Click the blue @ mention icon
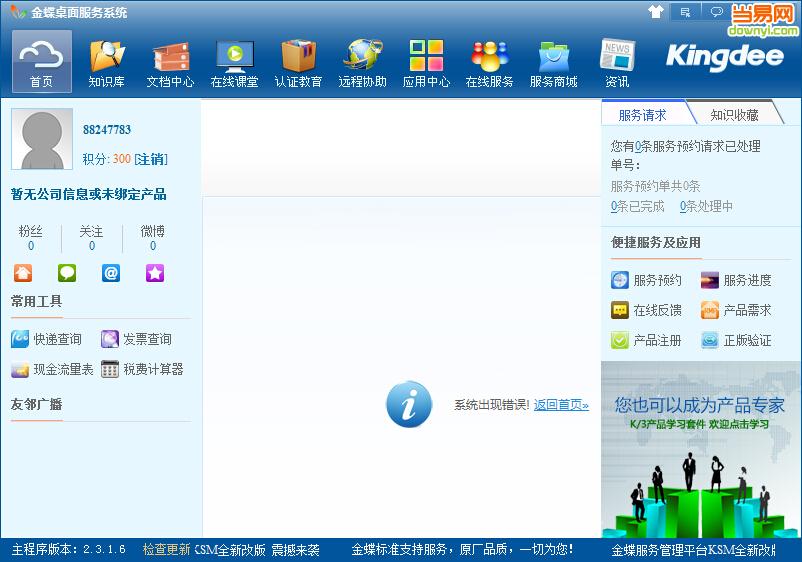 pos(111,273)
